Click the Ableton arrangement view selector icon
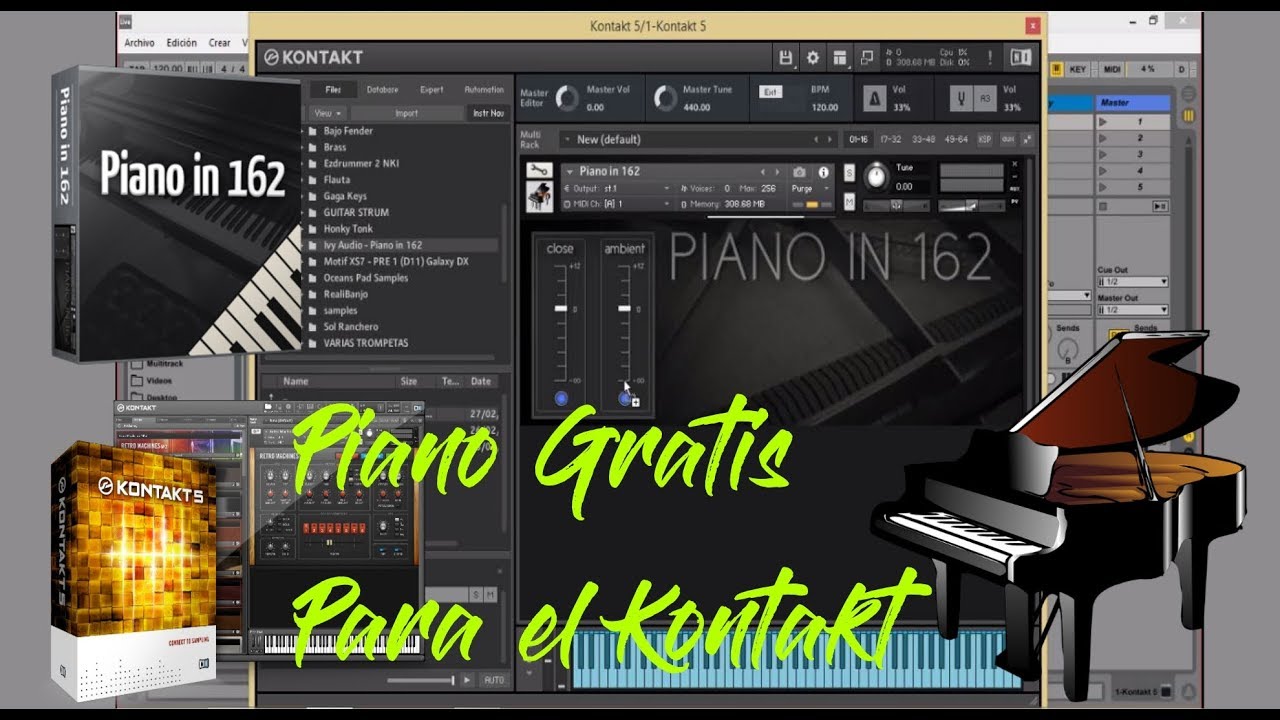 [x=1189, y=96]
